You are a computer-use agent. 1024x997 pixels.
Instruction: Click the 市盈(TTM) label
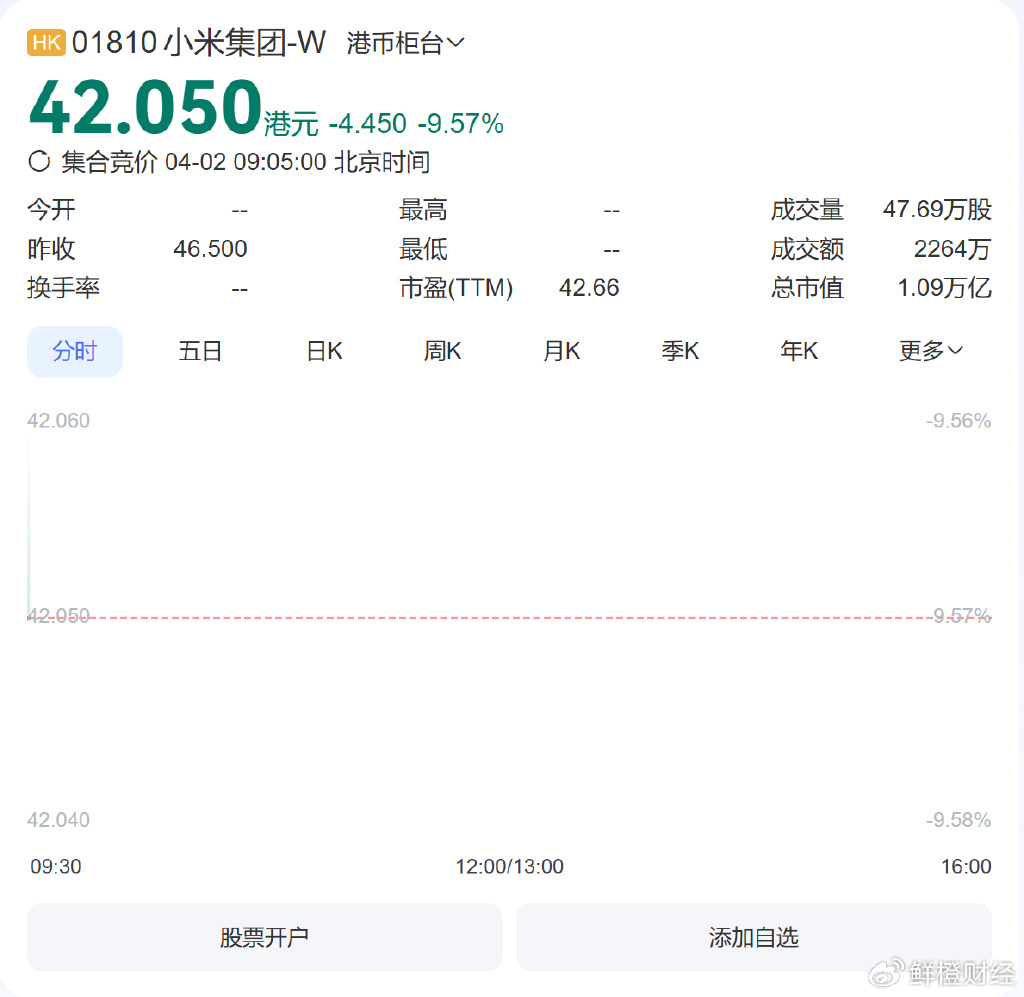456,288
